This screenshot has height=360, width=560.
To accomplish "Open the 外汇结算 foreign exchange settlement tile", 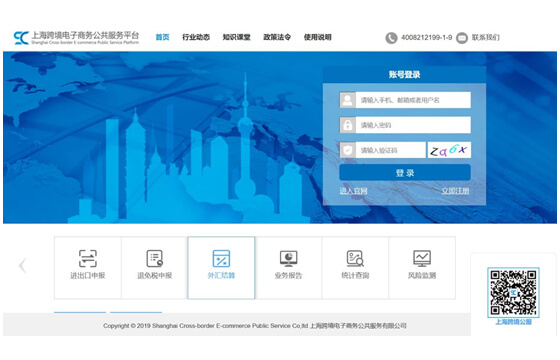I will 221,268.
